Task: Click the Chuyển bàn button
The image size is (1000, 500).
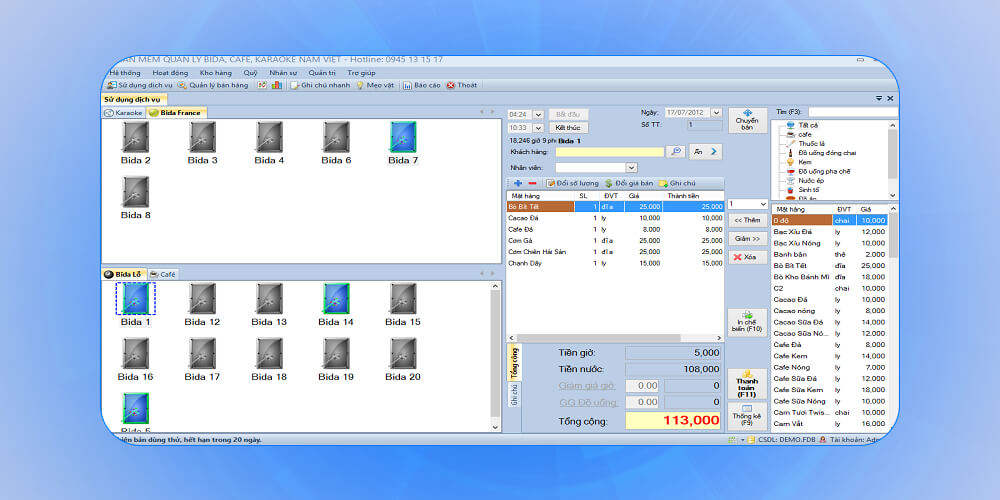Action: [x=747, y=120]
